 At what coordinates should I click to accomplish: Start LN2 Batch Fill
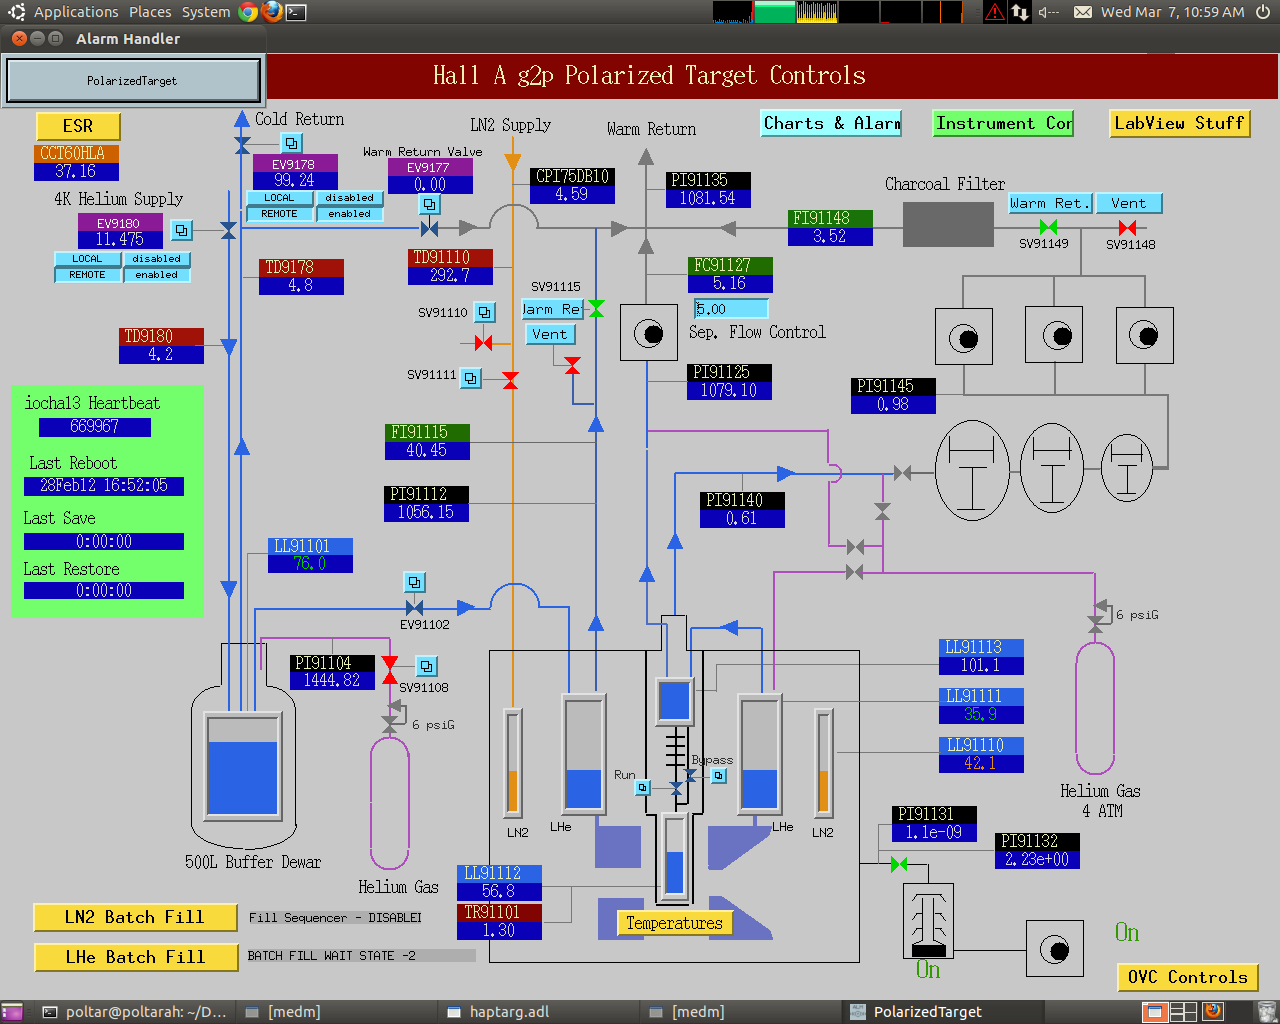tap(135, 917)
